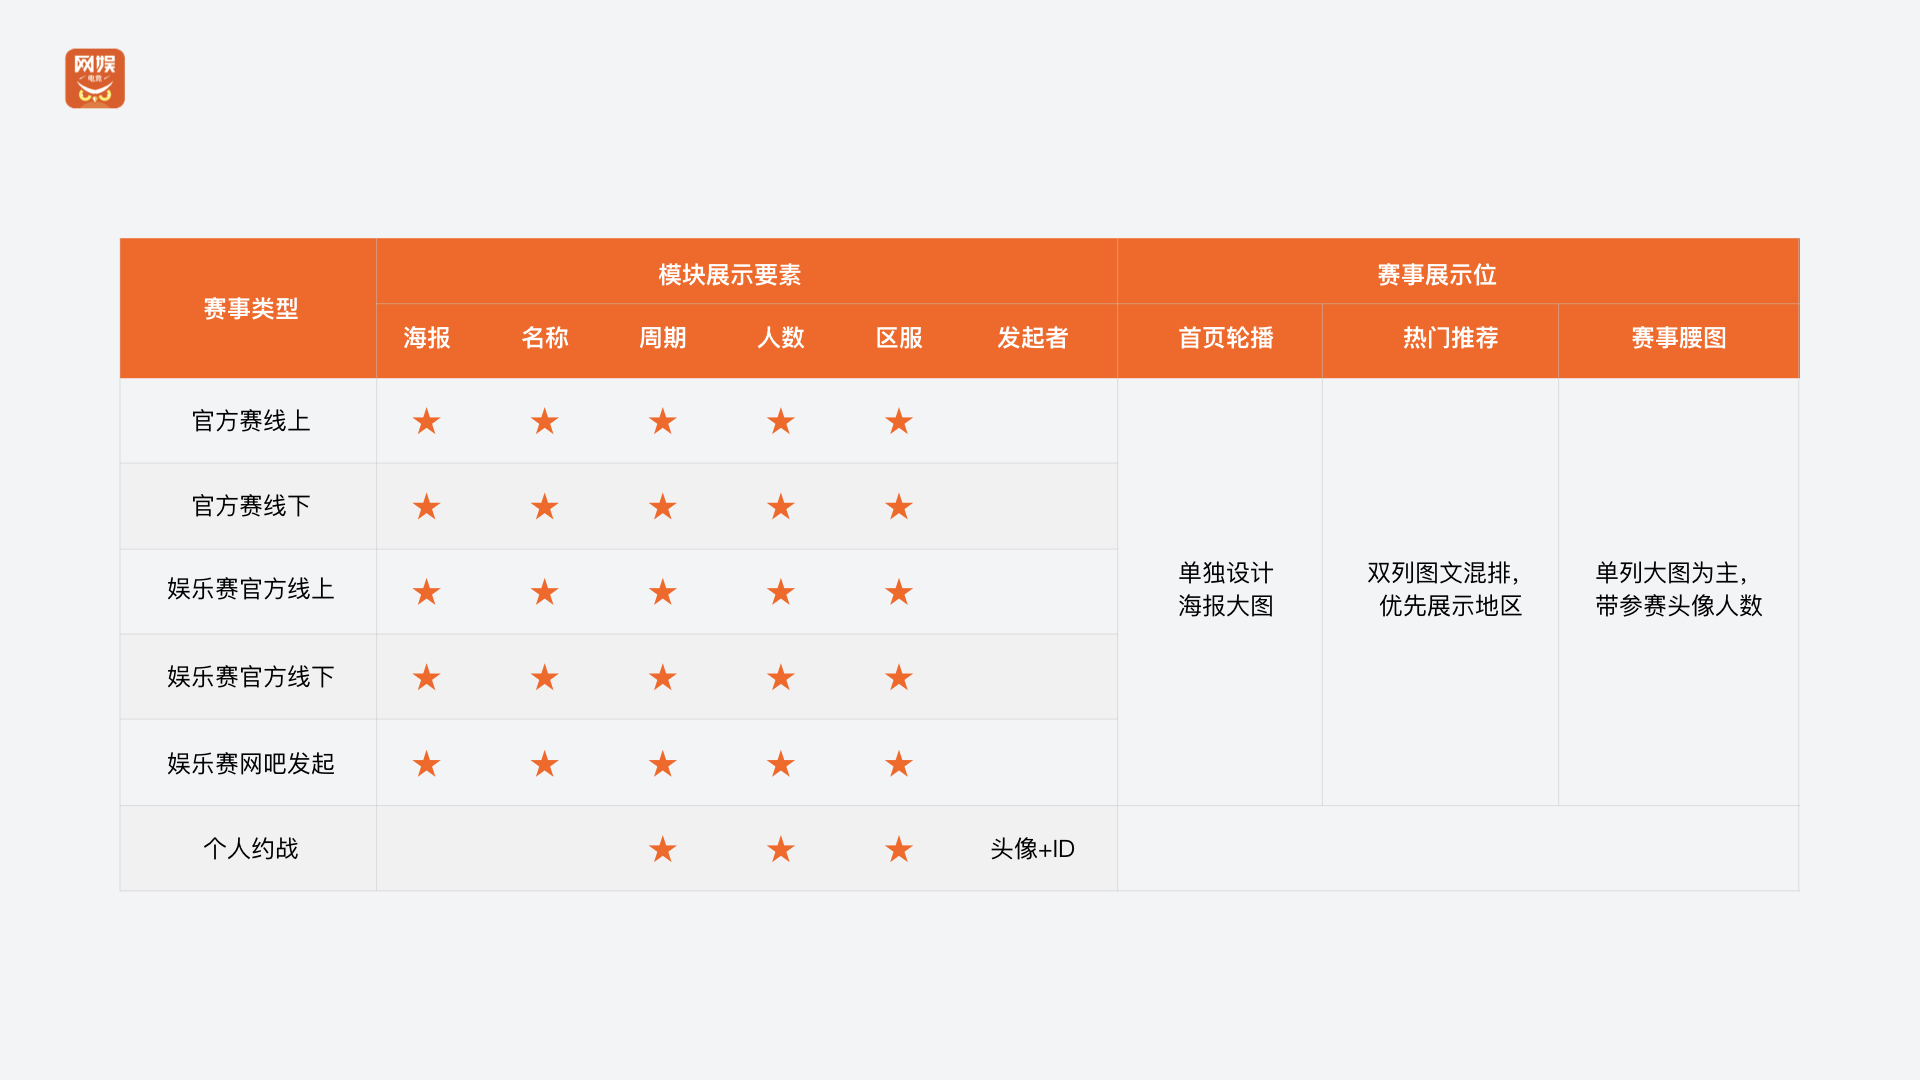This screenshot has height=1080, width=1920.
Task: Click the 区服 star in 娱乐赛网吧发起 row
Action: (899, 764)
